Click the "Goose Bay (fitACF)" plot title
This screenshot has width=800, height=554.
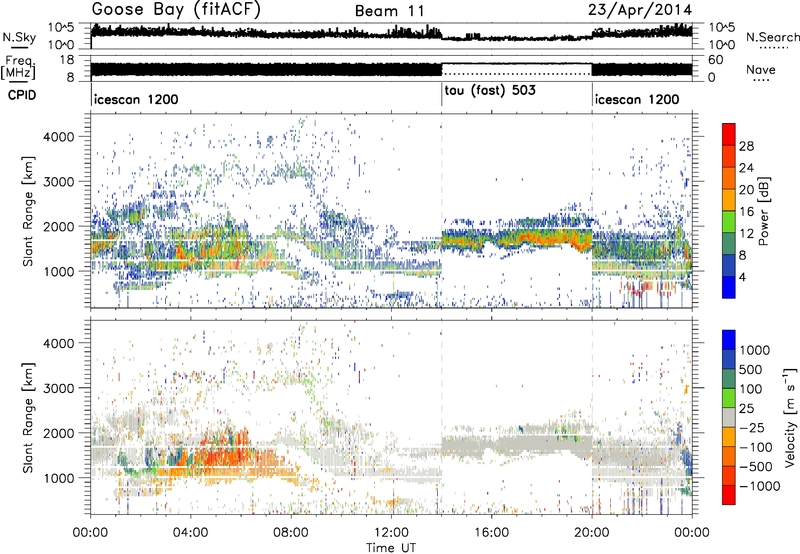pyautogui.click(x=176, y=9)
